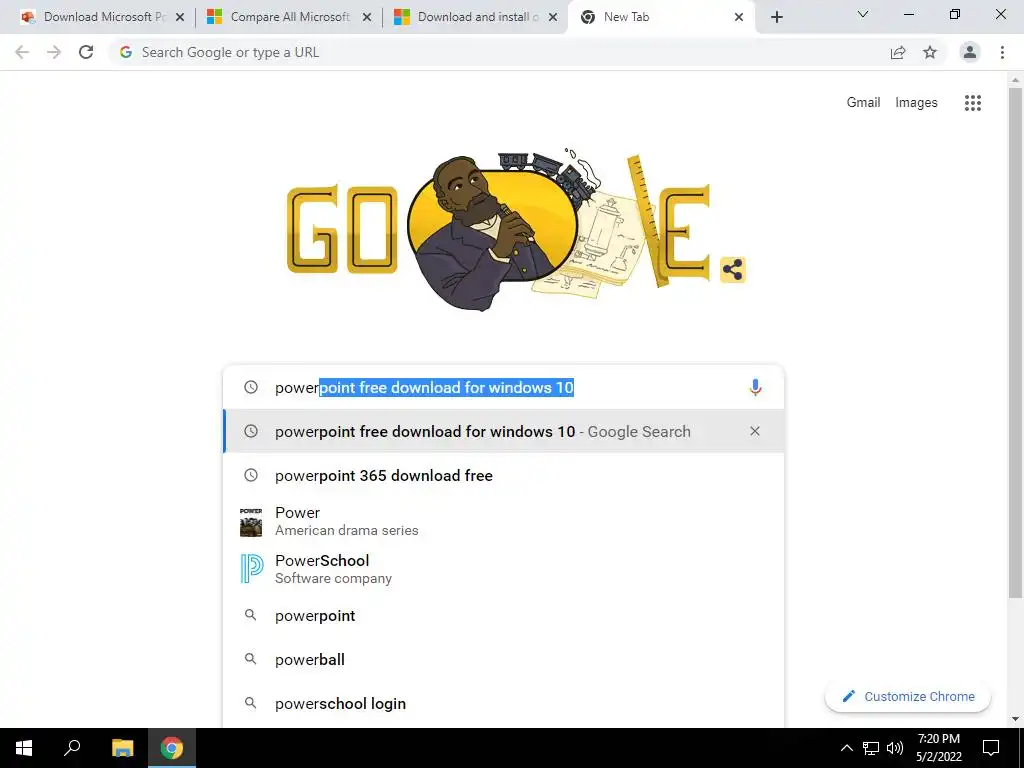Open the taskbar clock and date
The width and height of the screenshot is (1024, 768).
pyautogui.click(x=938, y=748)
